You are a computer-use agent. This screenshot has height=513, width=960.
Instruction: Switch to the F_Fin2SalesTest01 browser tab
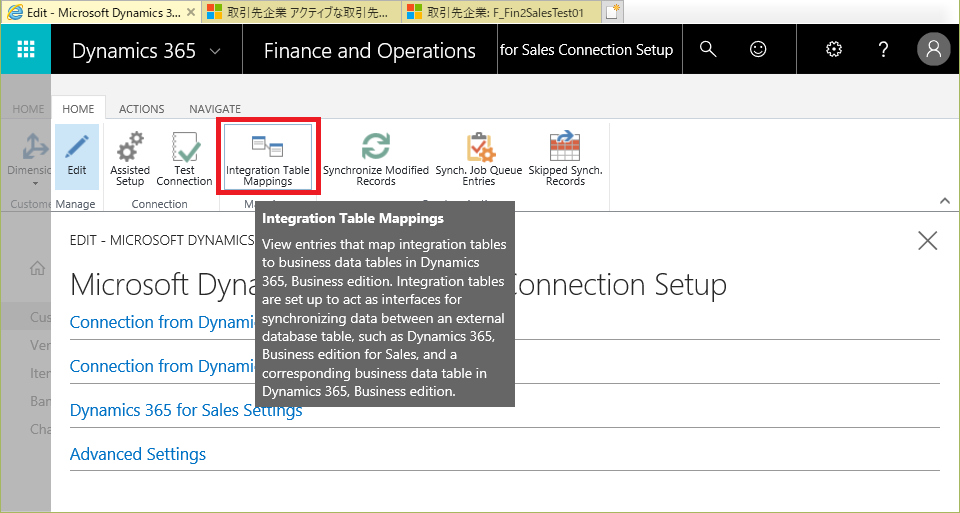pos(501,12)
